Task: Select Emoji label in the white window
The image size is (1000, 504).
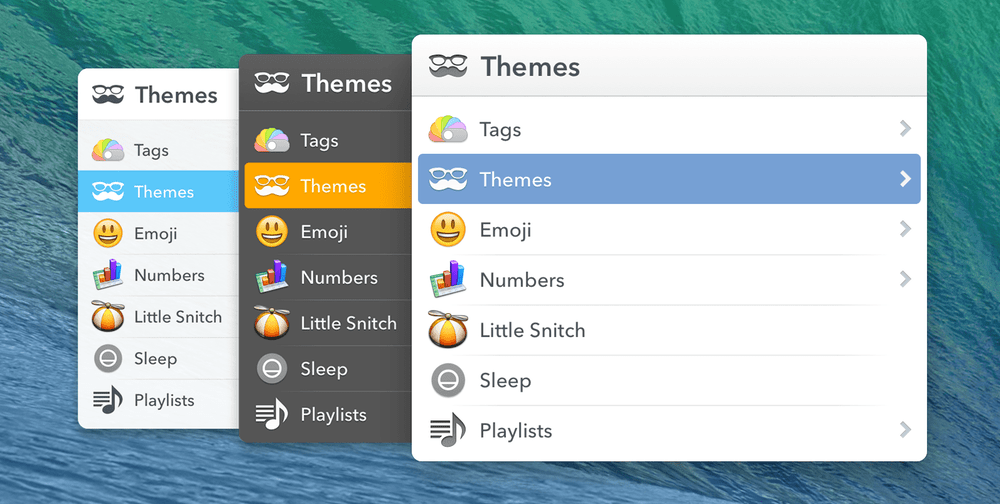Action: [505, 230]
